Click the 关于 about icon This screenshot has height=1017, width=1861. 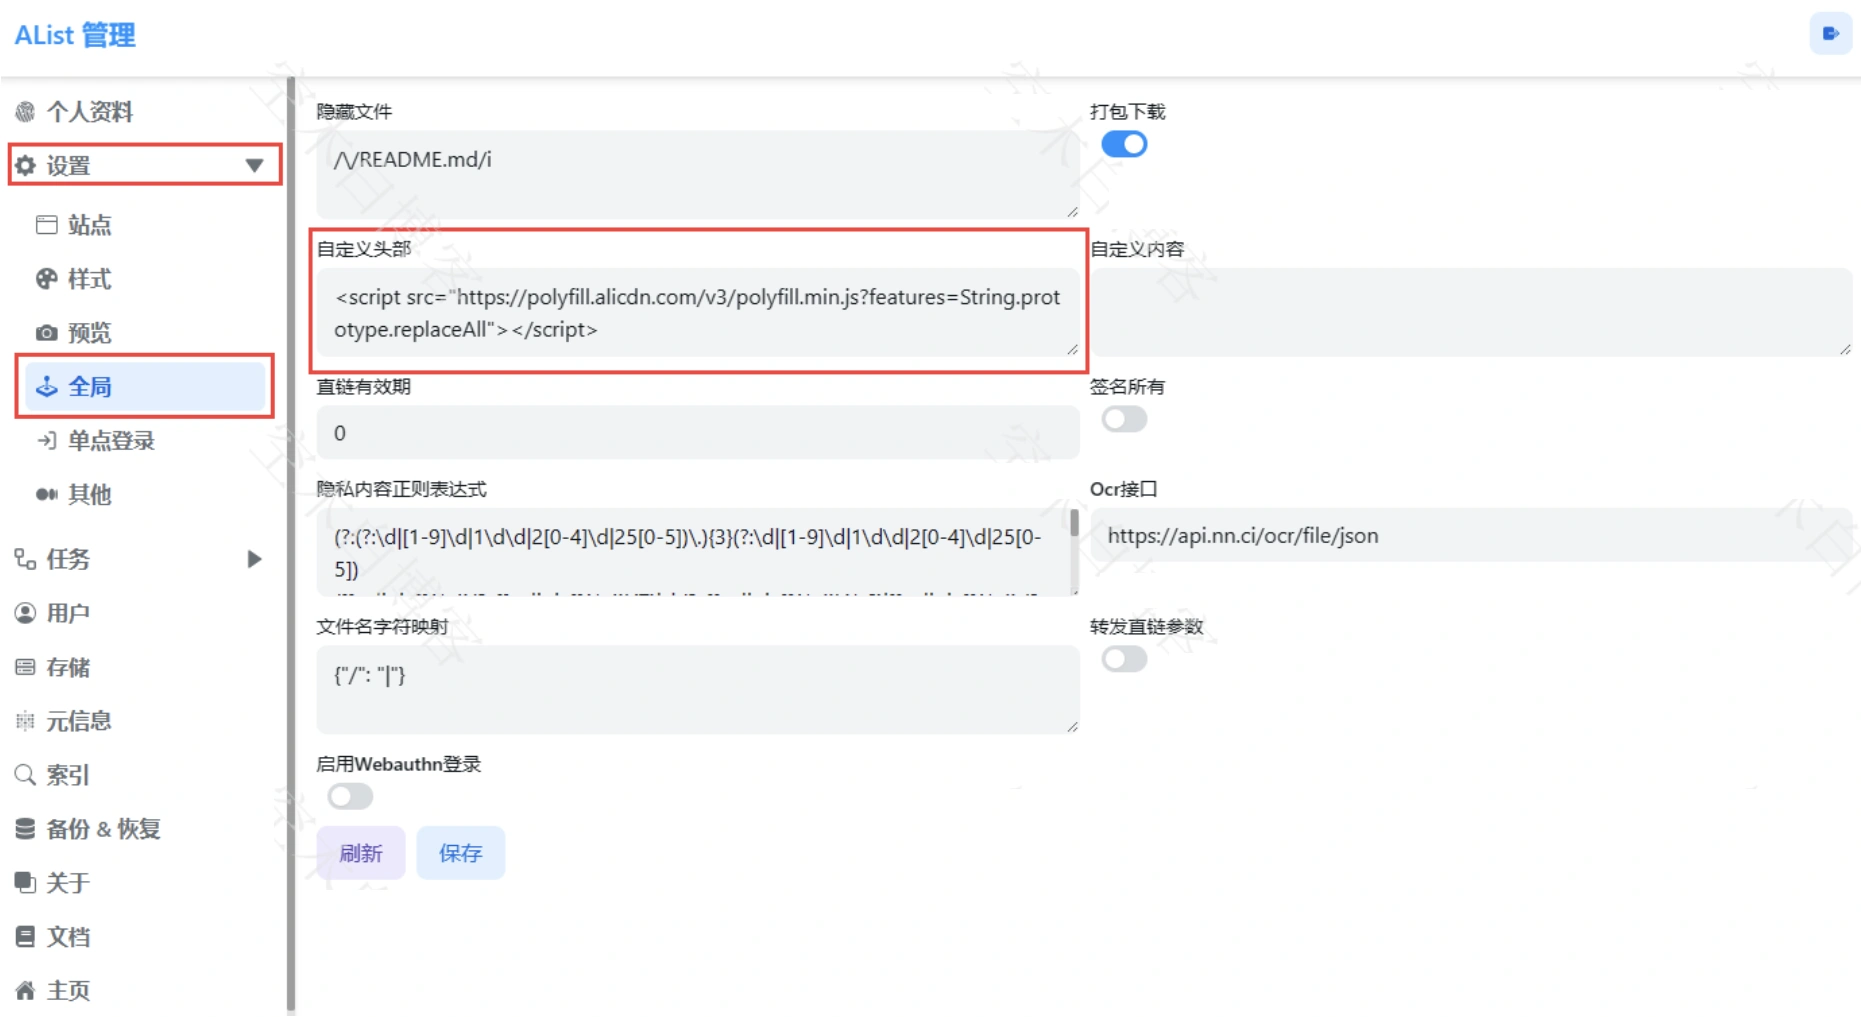pos(25,883)
